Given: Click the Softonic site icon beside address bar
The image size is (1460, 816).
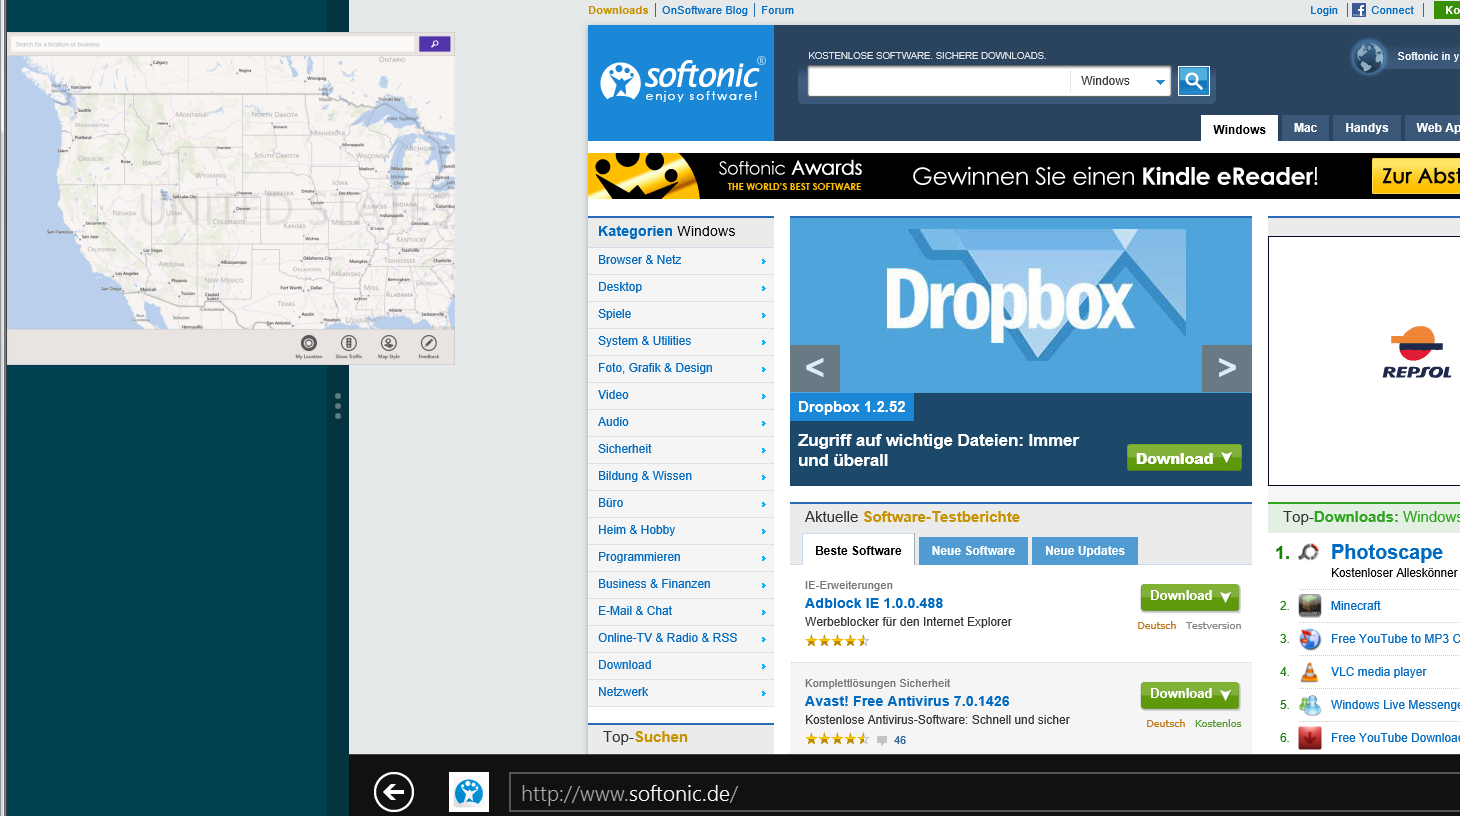Looking at the screenshot, I should tap(469, 792).
